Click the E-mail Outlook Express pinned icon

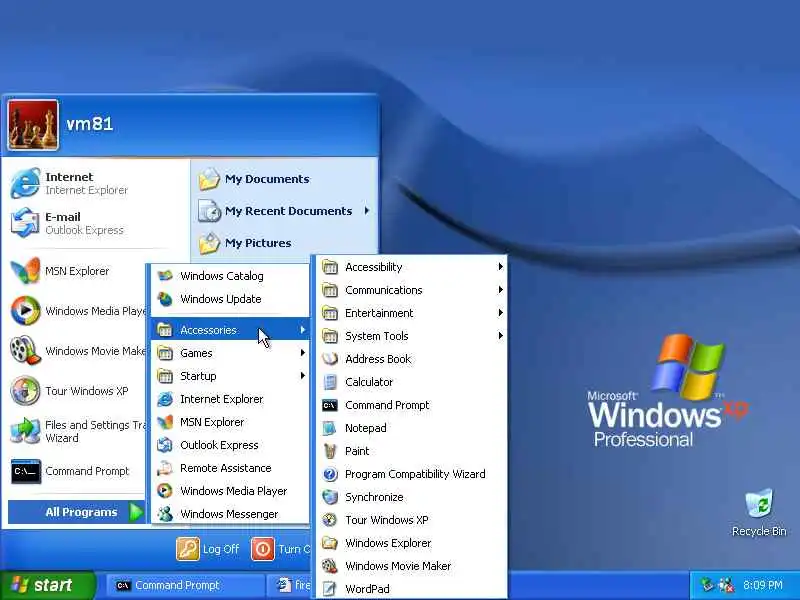(x=25, y=223)
